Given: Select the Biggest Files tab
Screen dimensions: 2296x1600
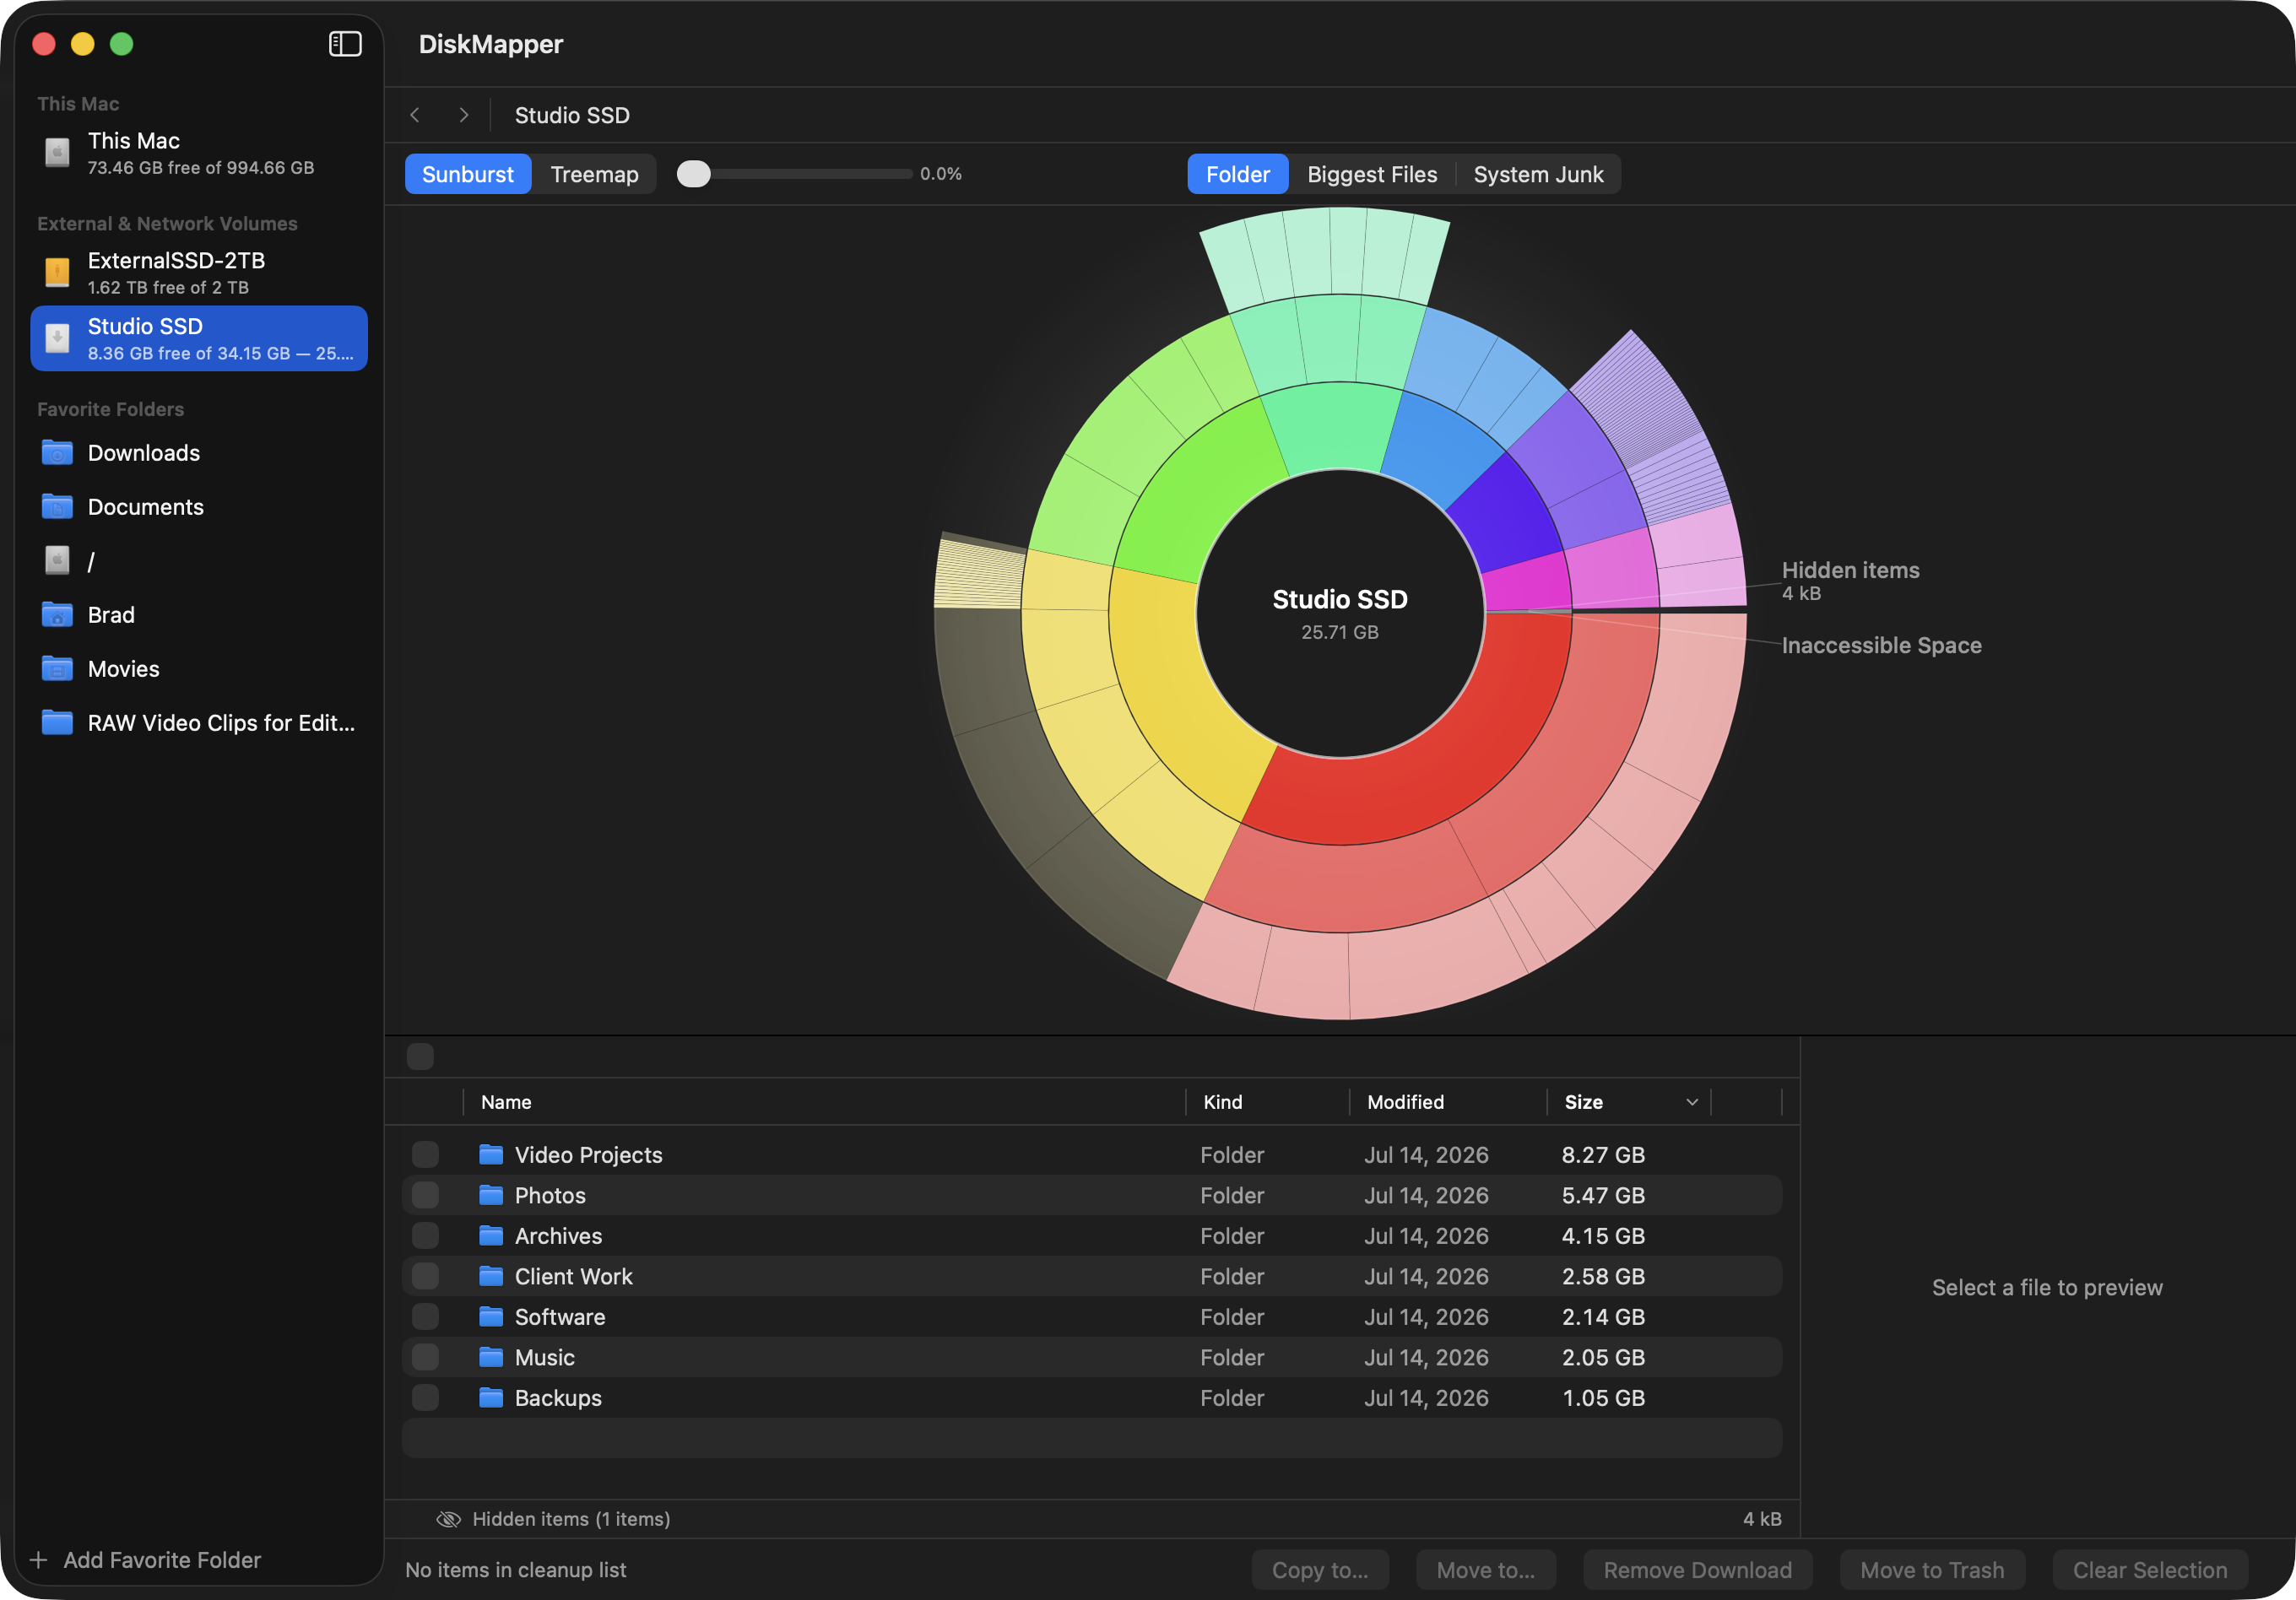Looking at the screenshot, I should tap(1372, 174).
